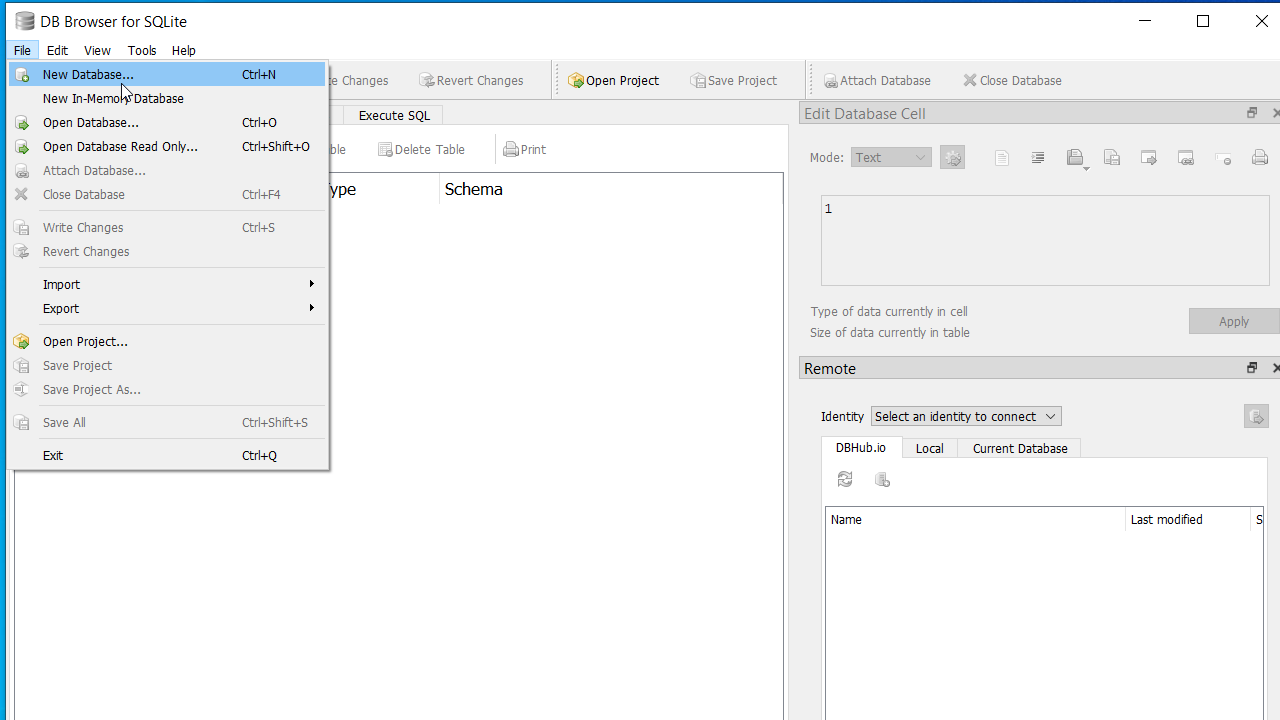Screen dimensions: 1280x720
Task: Click the clone database icon in Remote
Action: coord(882,480)
